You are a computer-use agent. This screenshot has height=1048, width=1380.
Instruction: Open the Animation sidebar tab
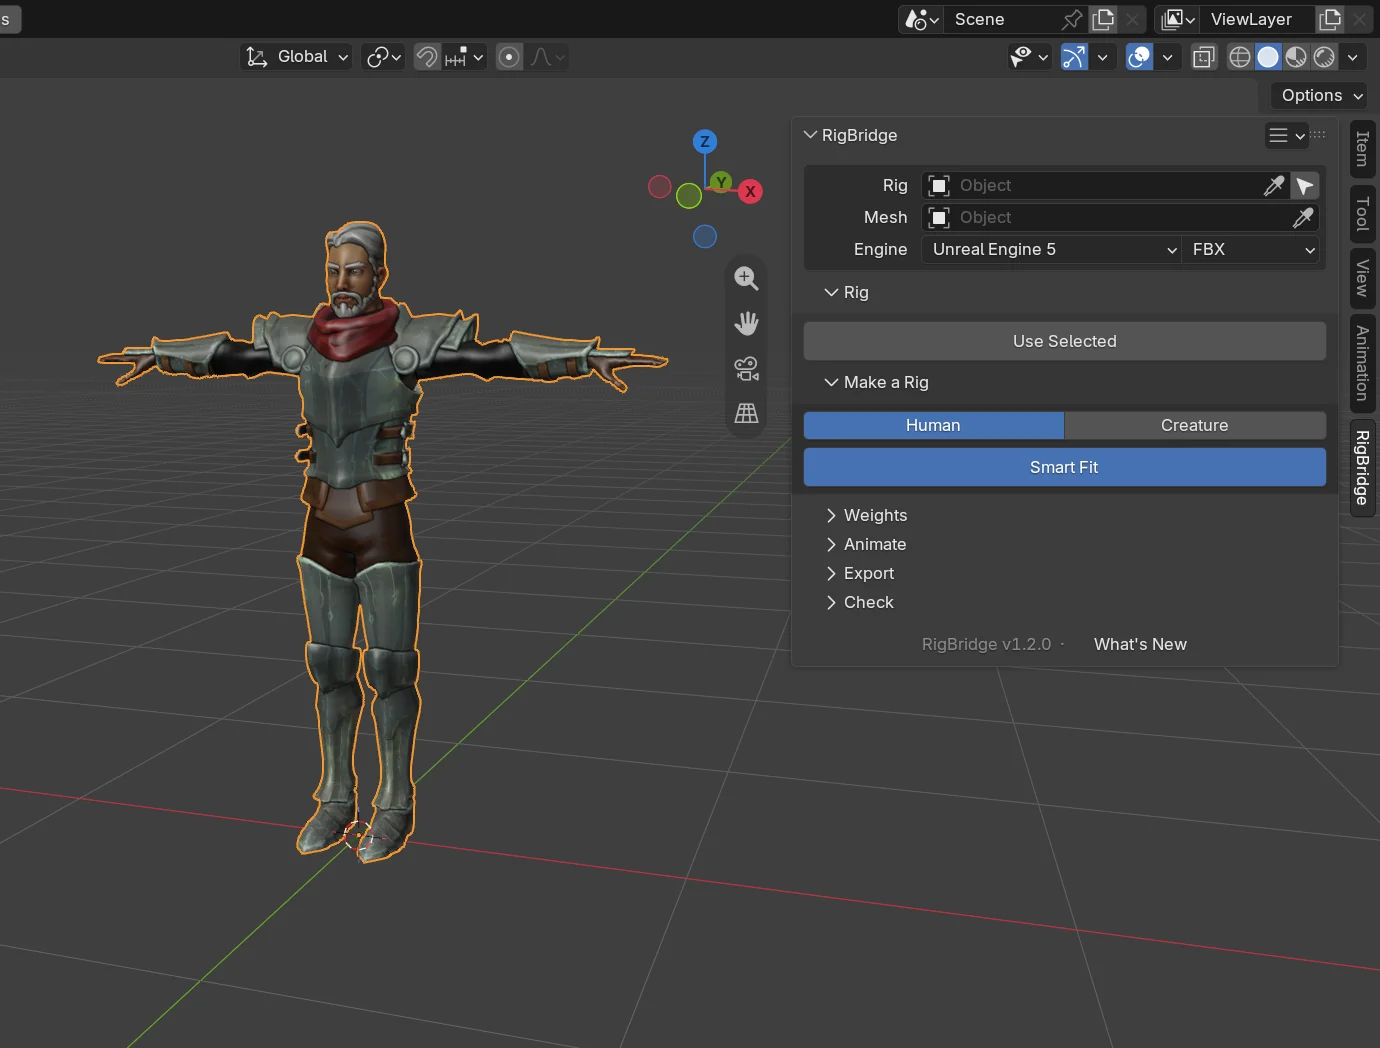(x=1362, y=364)
